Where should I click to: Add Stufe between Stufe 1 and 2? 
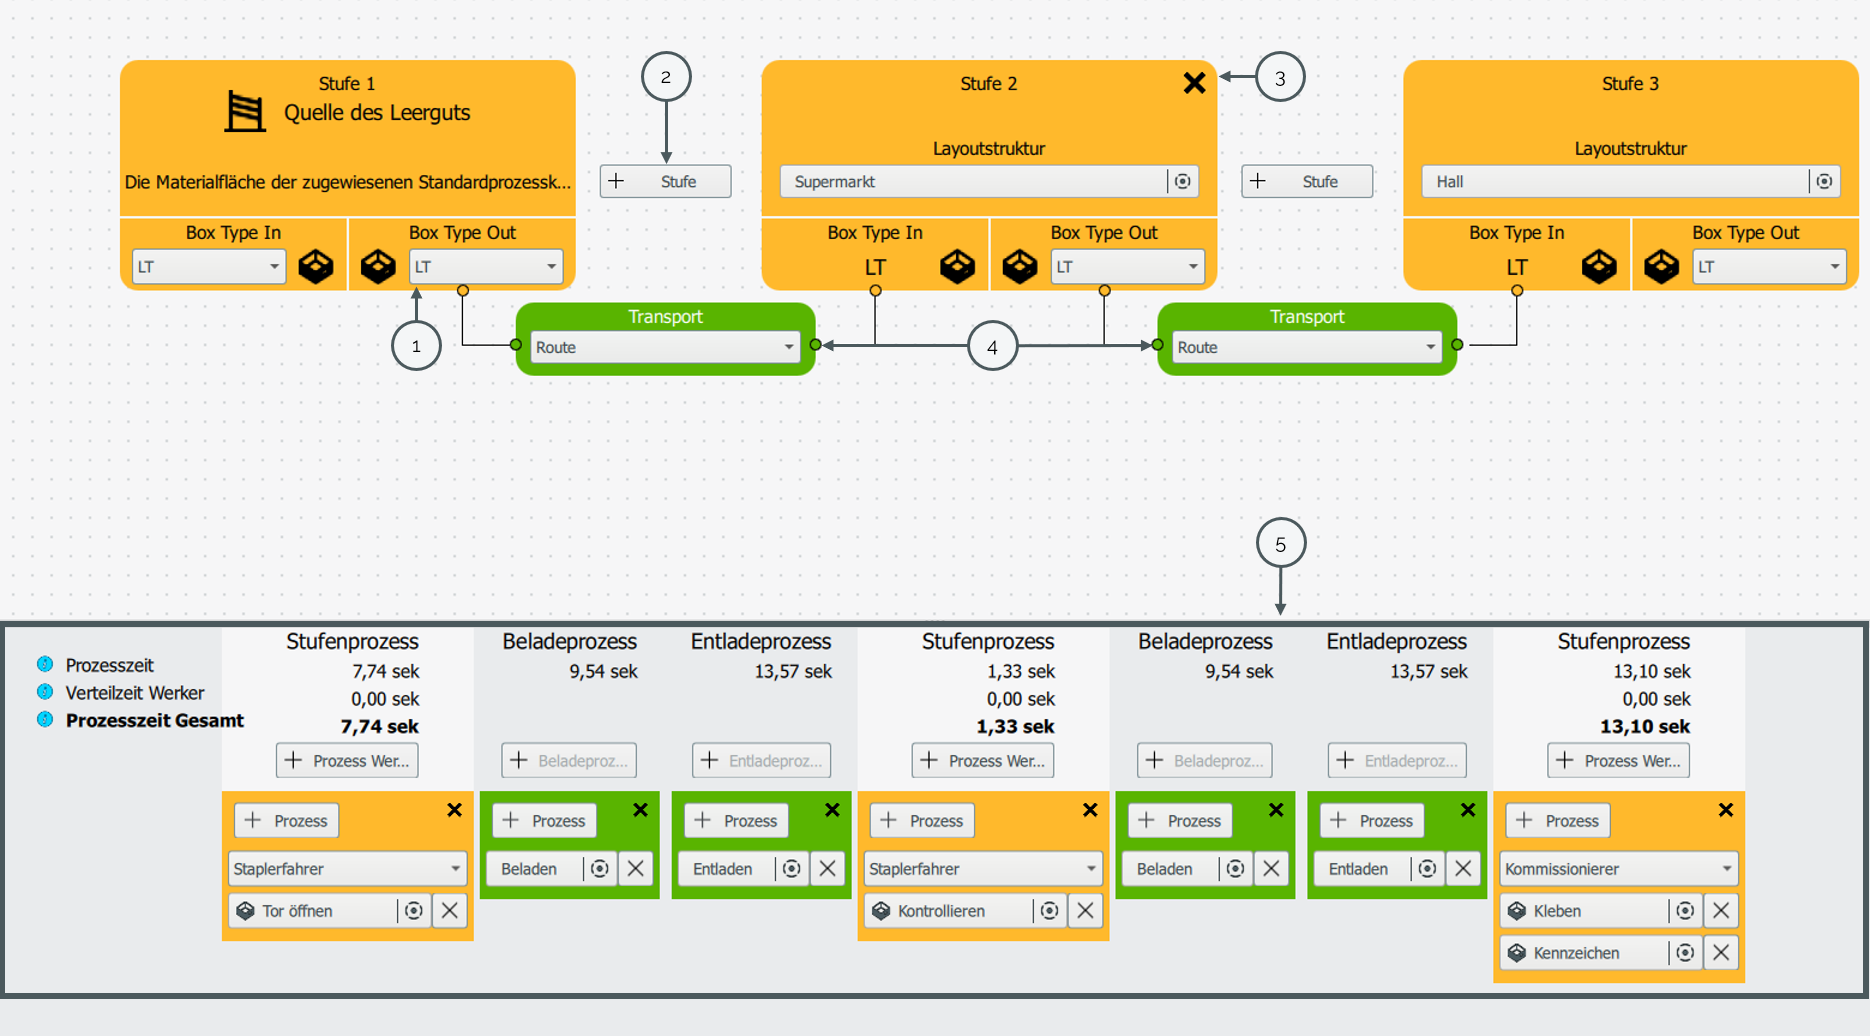click(666, 181)
